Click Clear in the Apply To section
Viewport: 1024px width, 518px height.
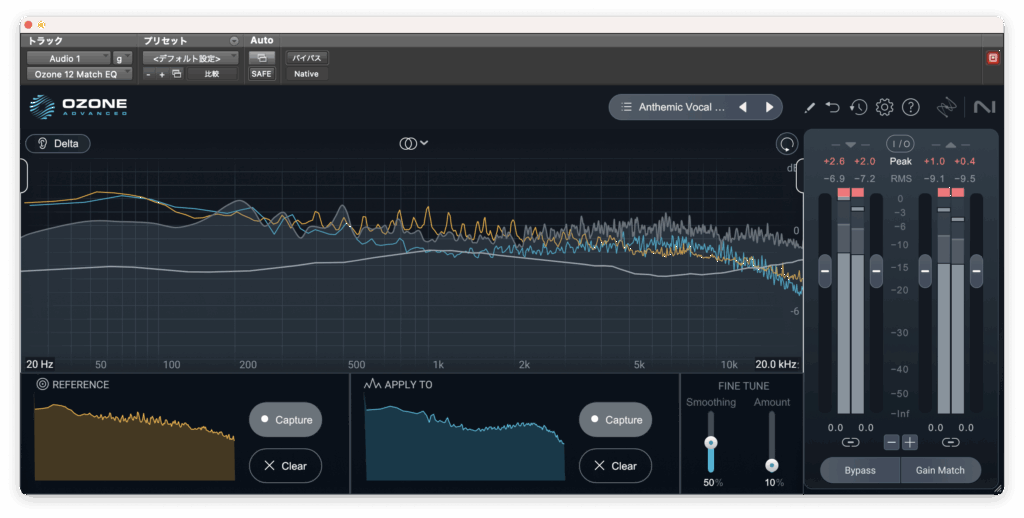(615, 466)
